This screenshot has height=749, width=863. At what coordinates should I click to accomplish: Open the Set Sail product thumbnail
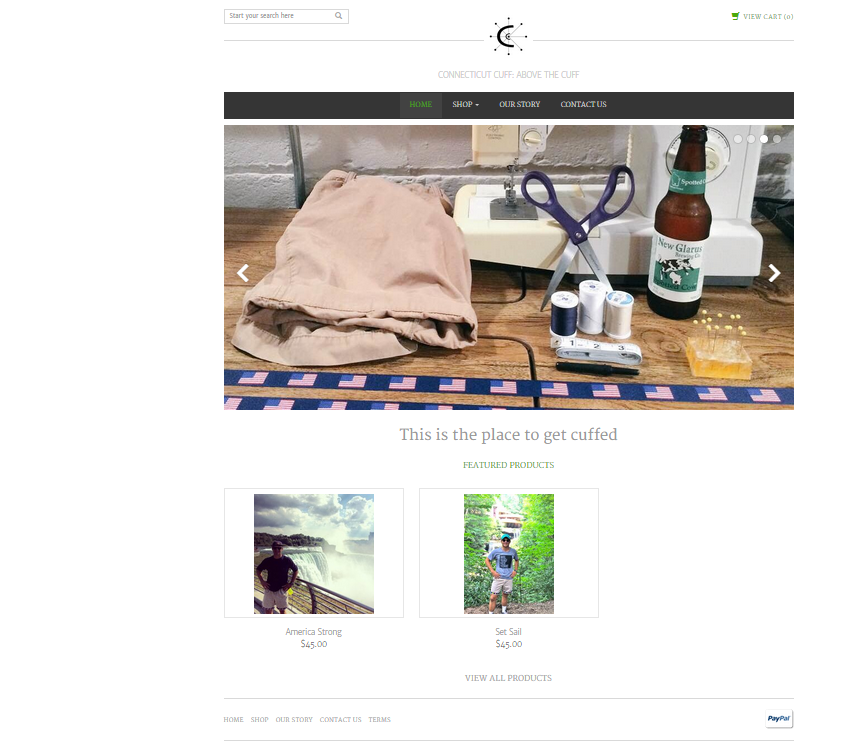tap(509, 554)
